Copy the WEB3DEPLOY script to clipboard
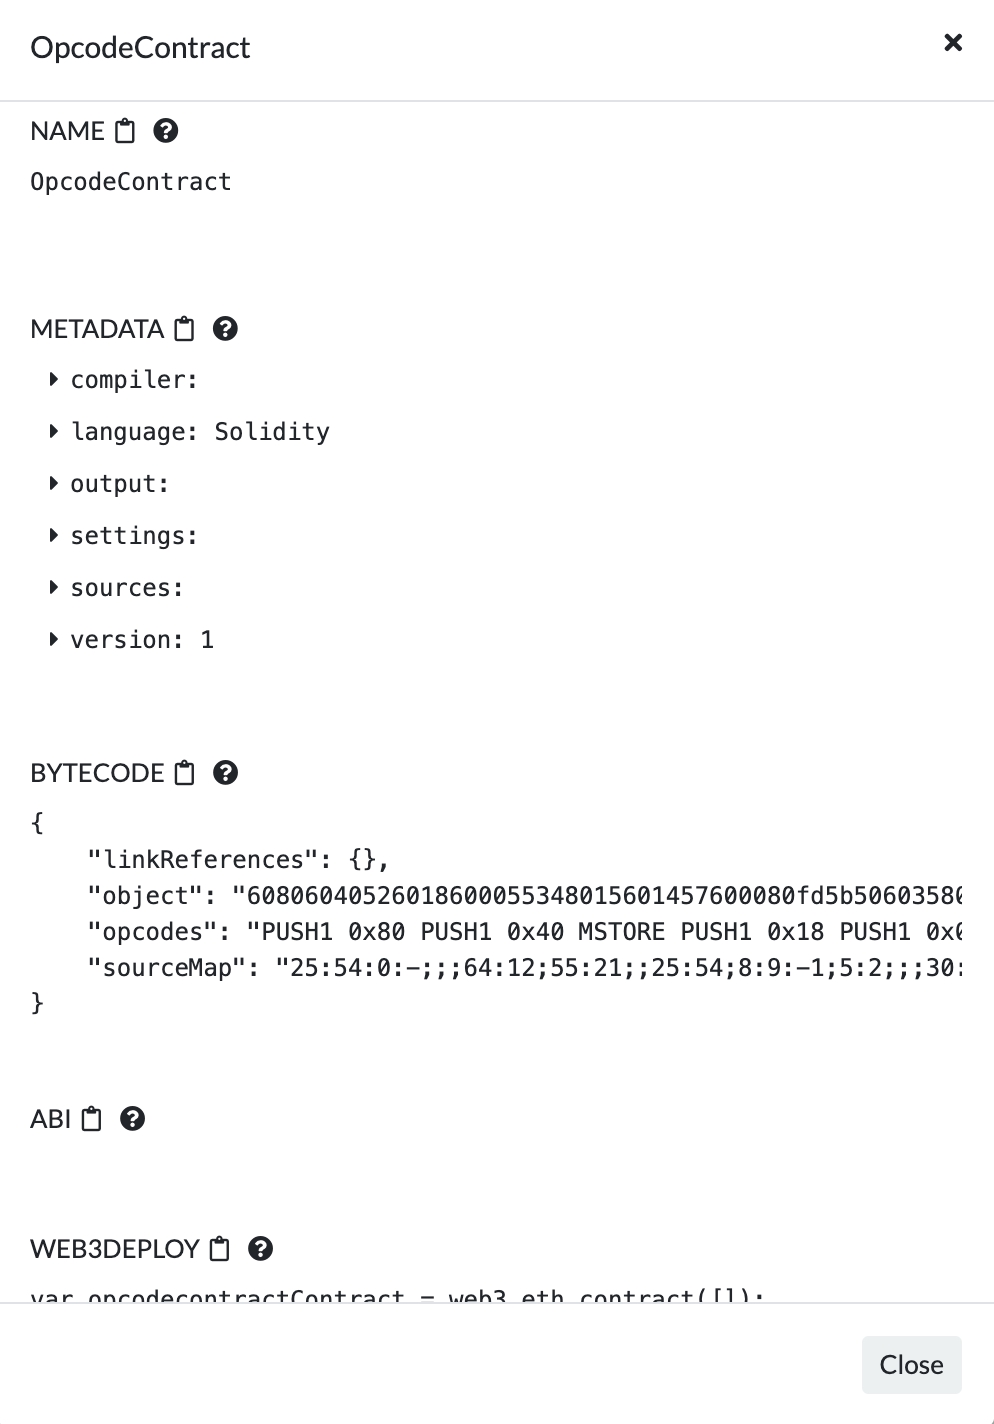The image size is (994, 1424). click(220, 1249)
